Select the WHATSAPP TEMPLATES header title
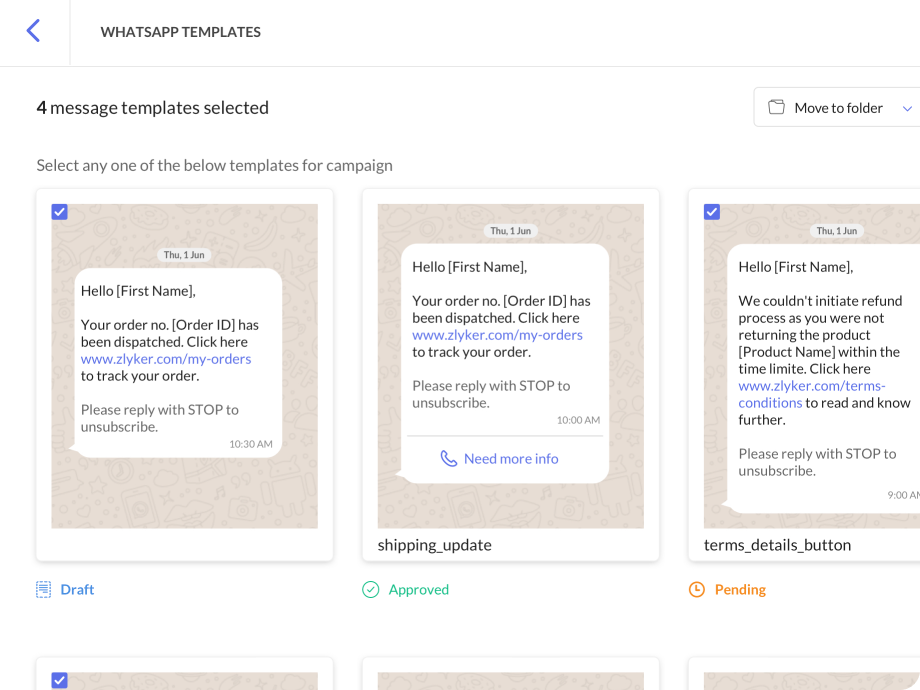 [x=180, y=32]
